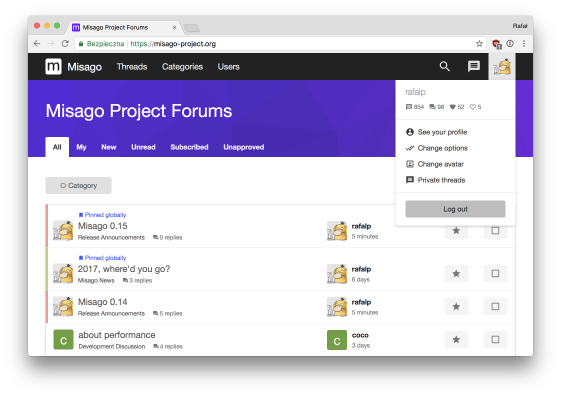Click the Log out button
Viewport: 561px width, 396px height.
coord(455,209)
